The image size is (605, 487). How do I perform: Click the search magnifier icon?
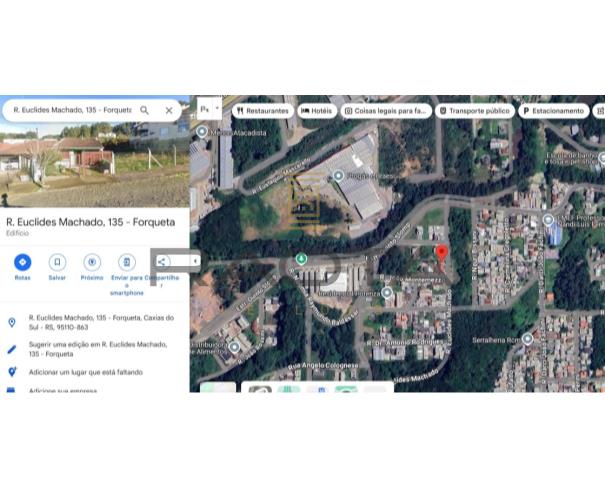tap(144, 110)
